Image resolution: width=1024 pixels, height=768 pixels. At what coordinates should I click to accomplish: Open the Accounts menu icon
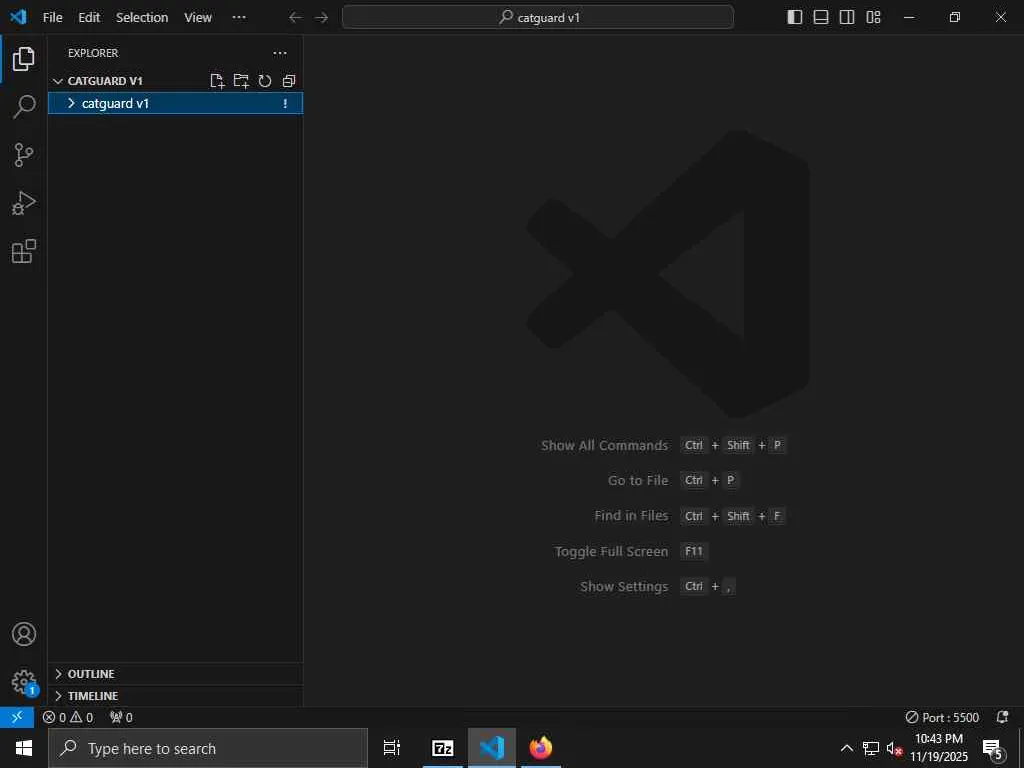(x=24, y=634)
